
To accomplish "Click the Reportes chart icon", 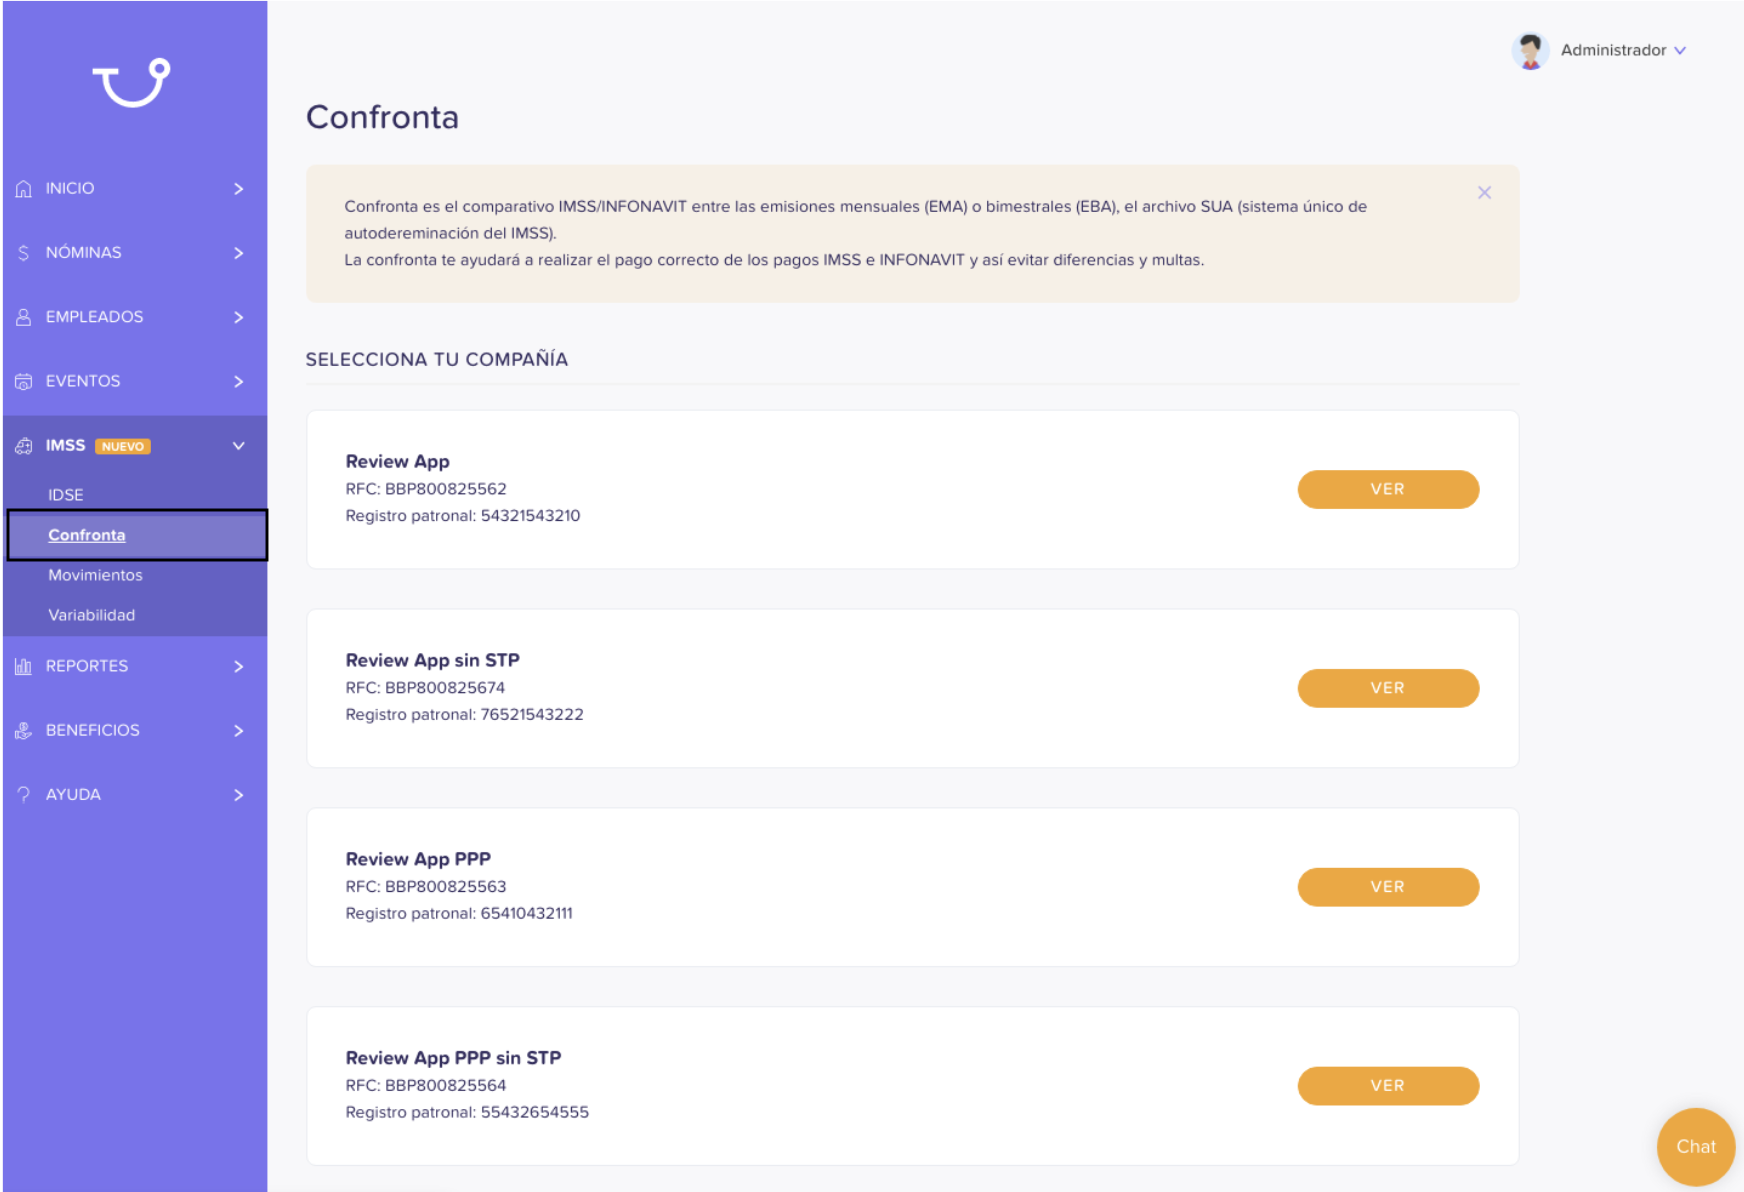I will pyautogui.click(x=24, y=666).
